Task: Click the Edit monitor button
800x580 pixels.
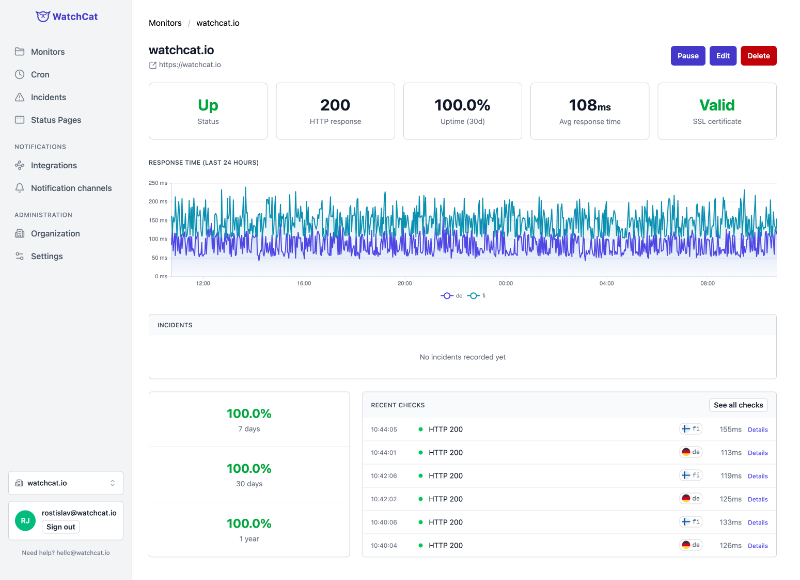Action: tap(723, 56)
